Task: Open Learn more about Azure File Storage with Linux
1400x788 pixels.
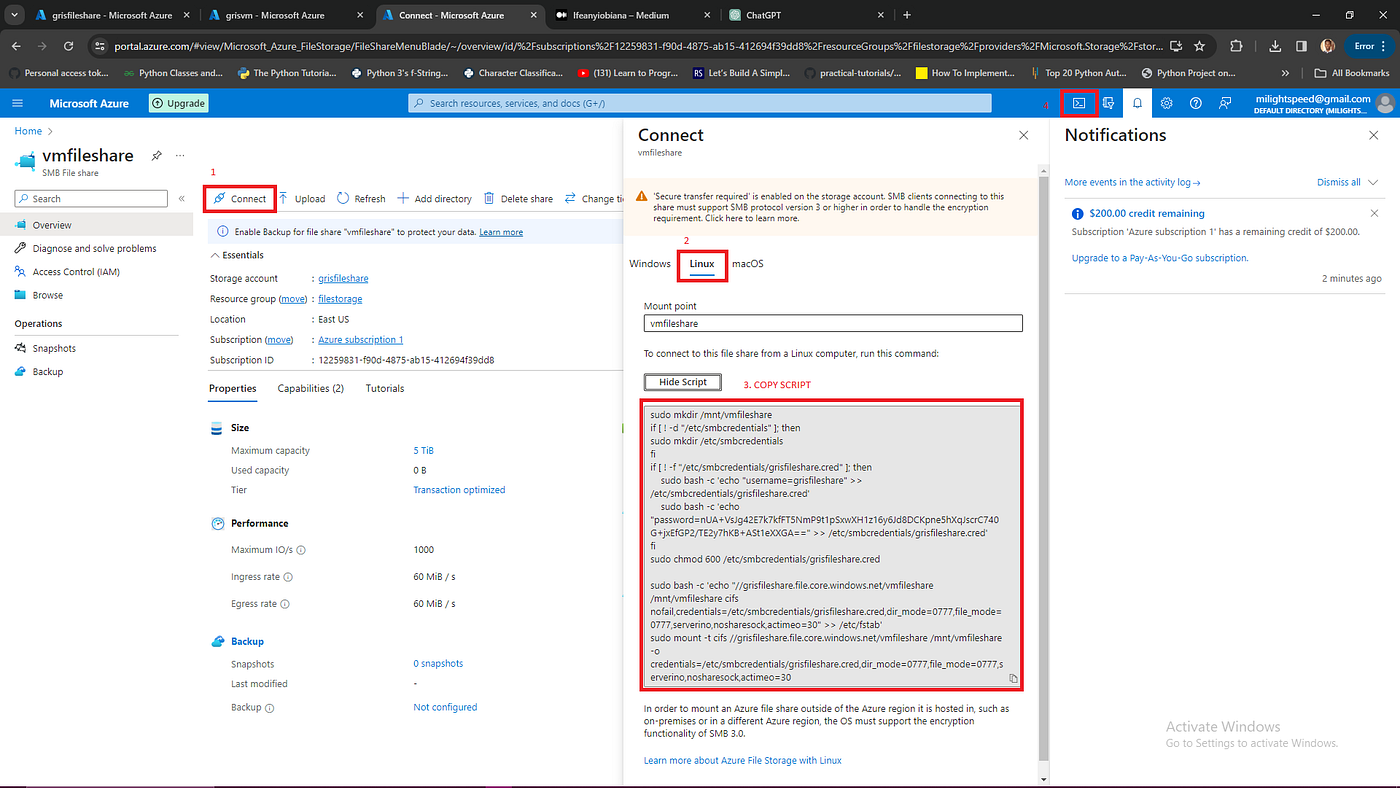Action: pos(743,760)
